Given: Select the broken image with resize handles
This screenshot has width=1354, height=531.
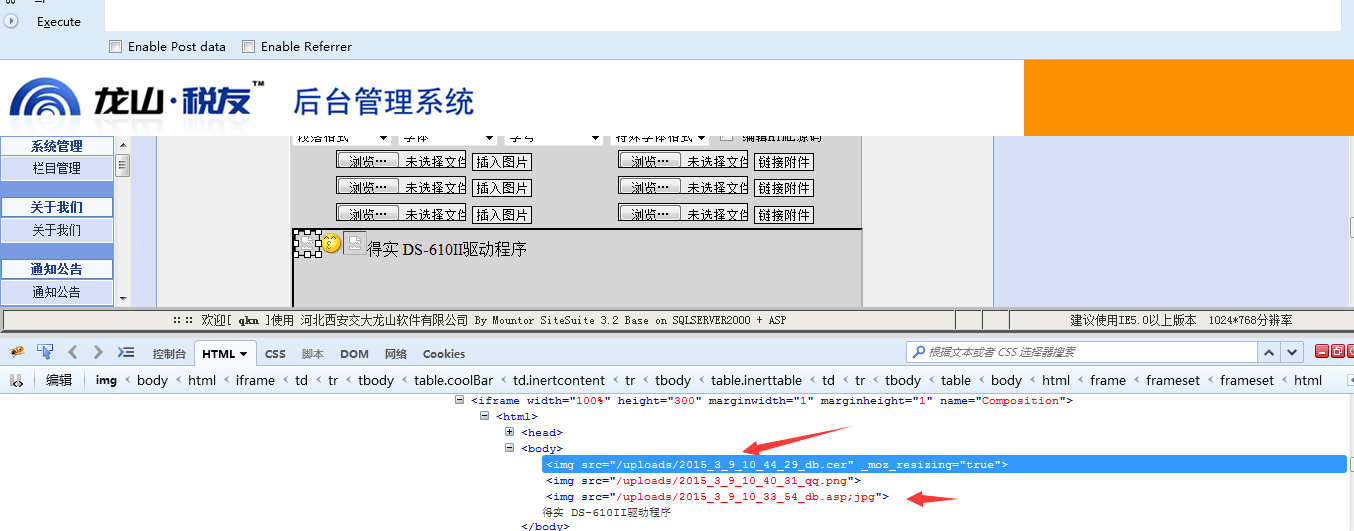Looking at the screenshot, I should pos(308,243).
